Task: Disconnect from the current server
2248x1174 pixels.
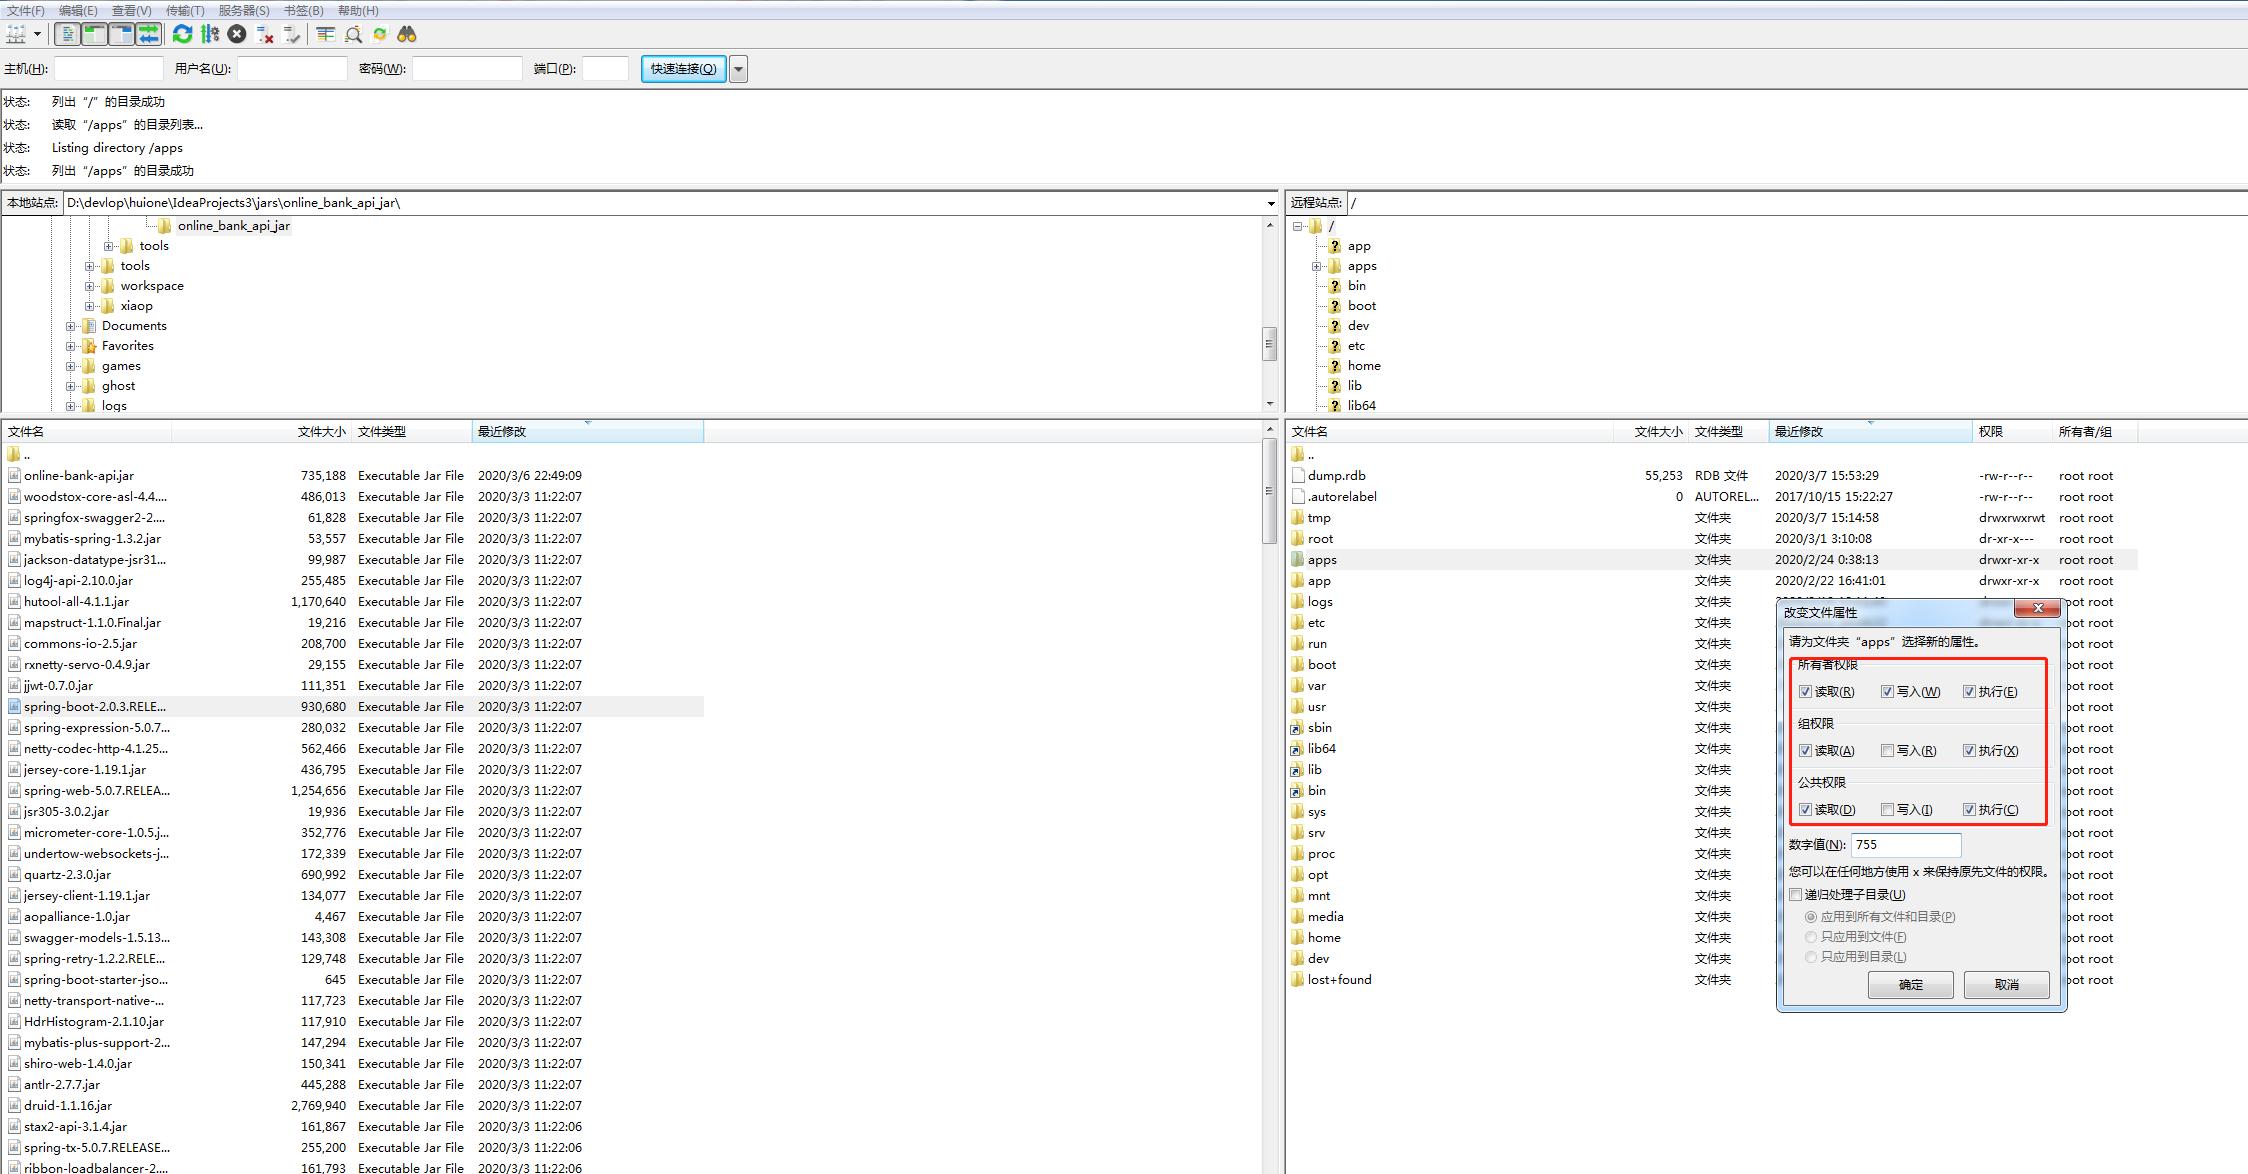Action: pyautogui.click(x=264, y=34)
